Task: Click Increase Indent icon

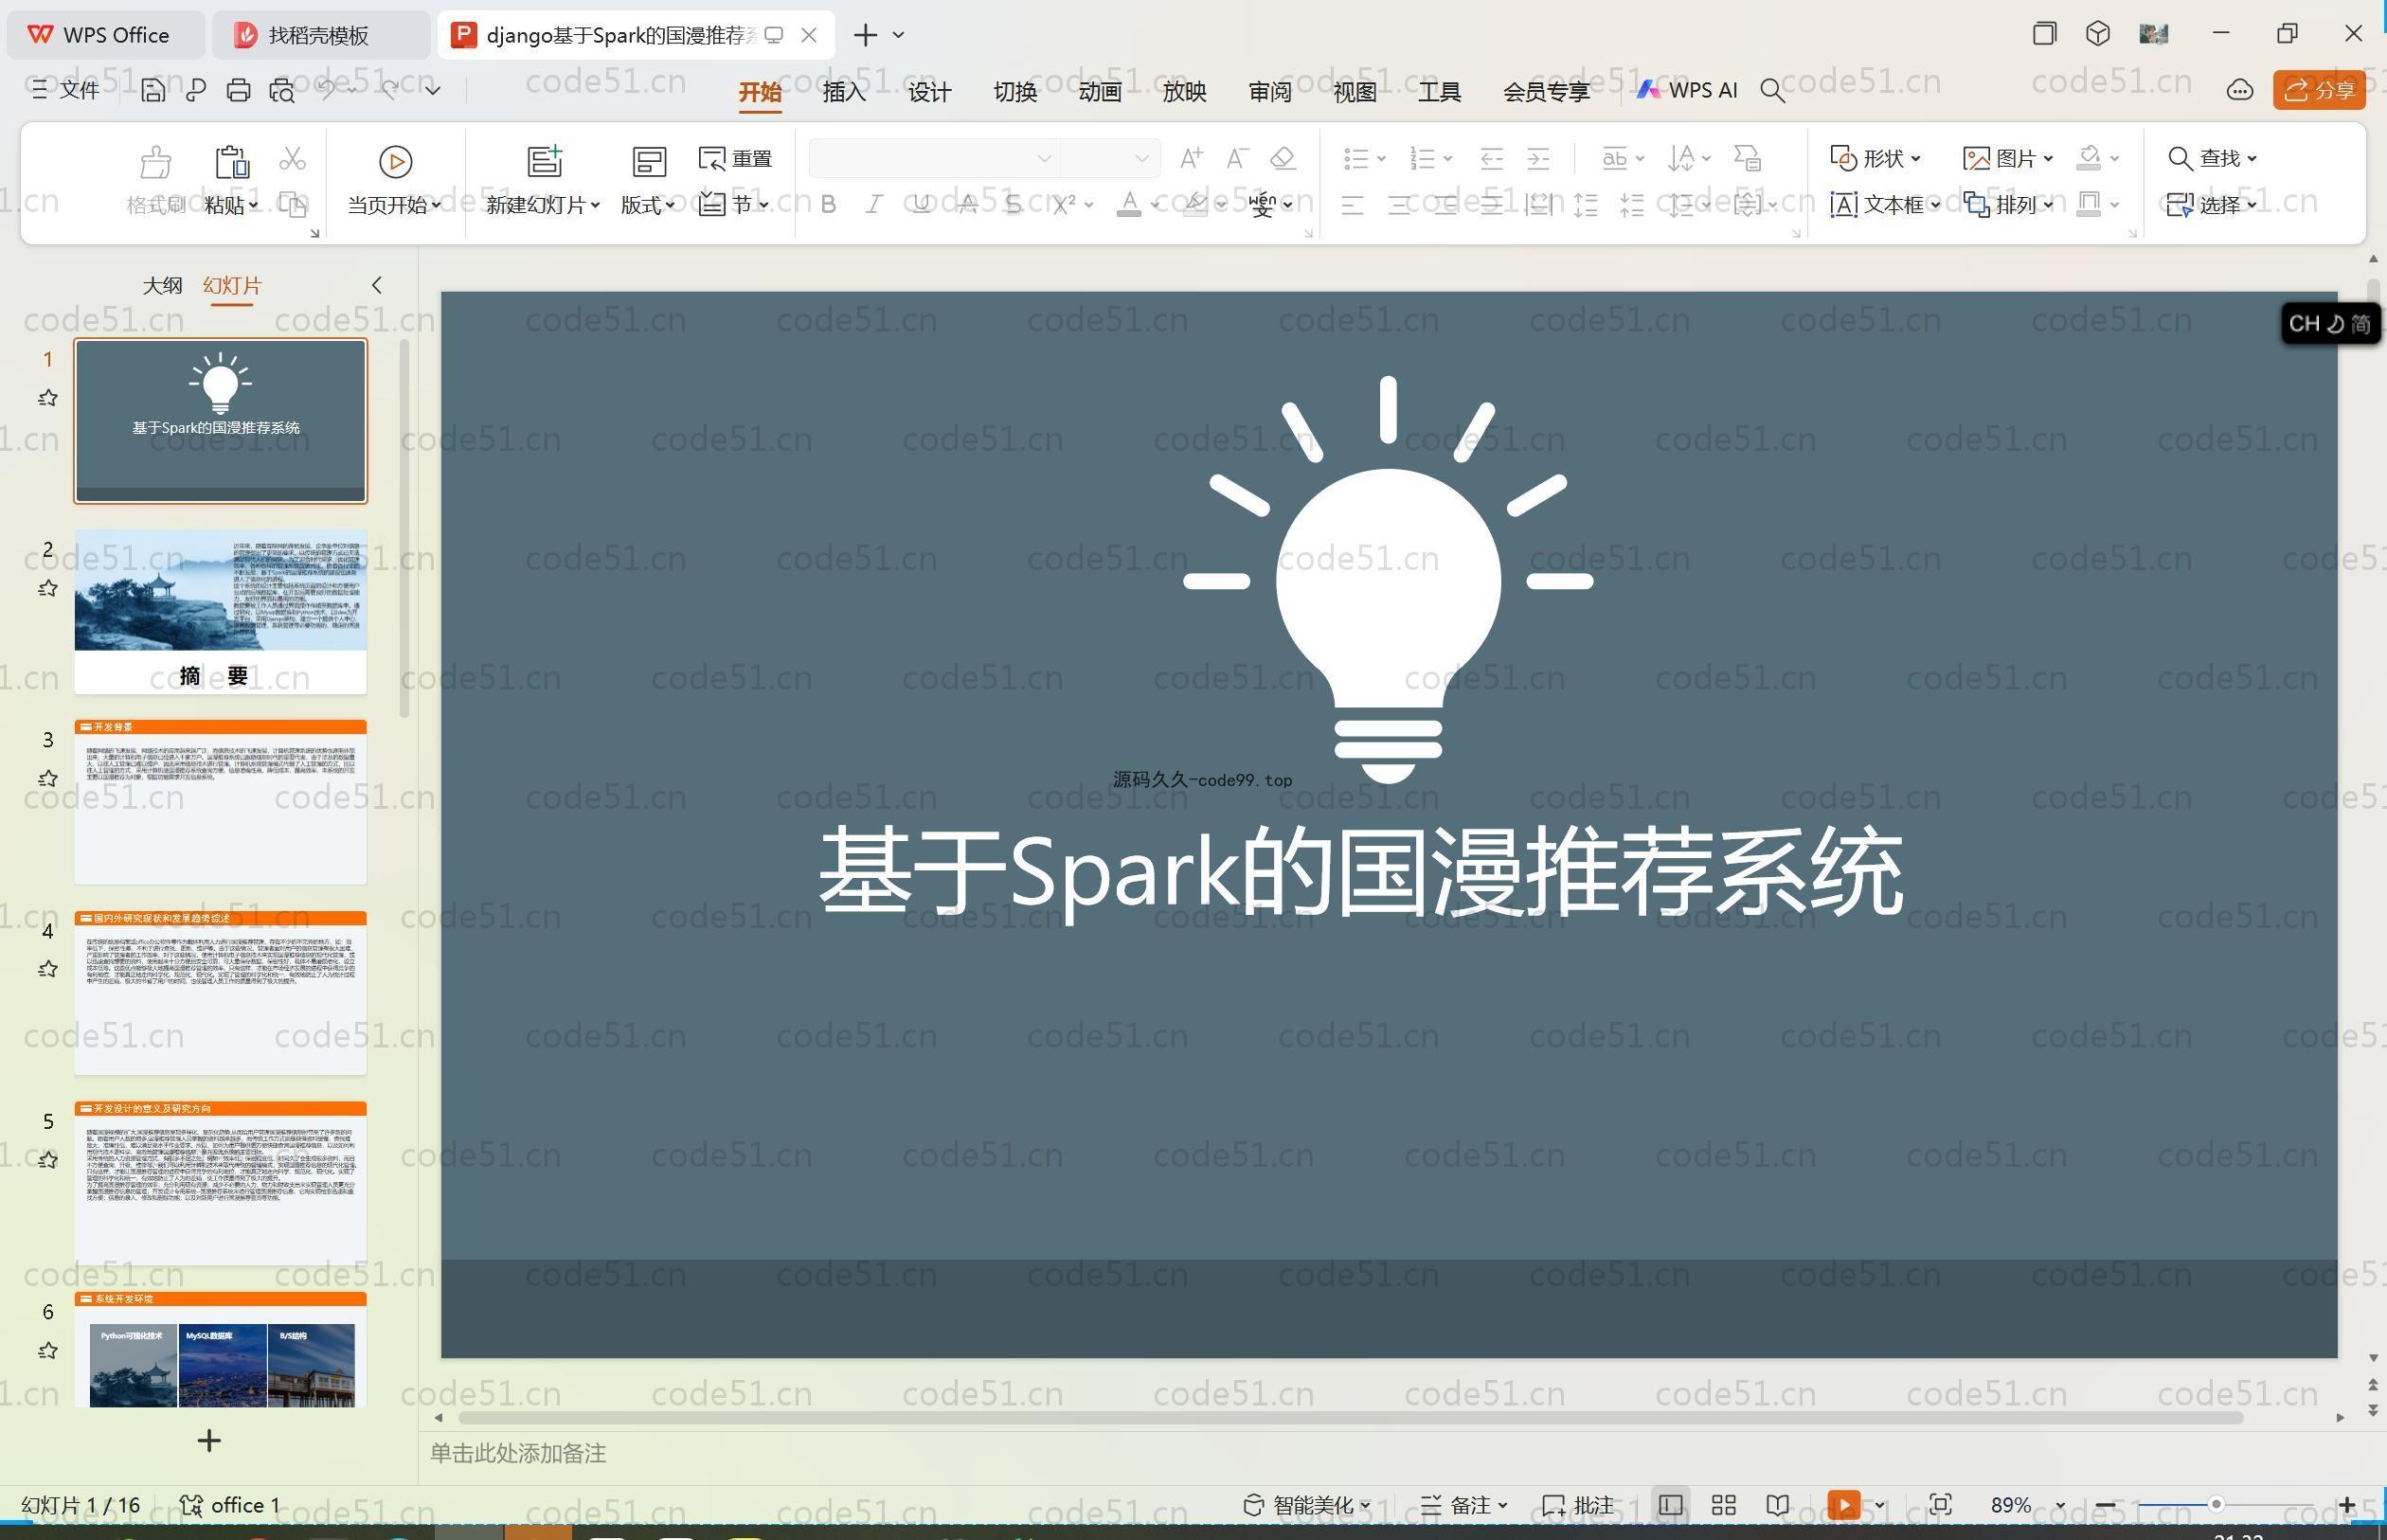Action: coord(1538,158)
